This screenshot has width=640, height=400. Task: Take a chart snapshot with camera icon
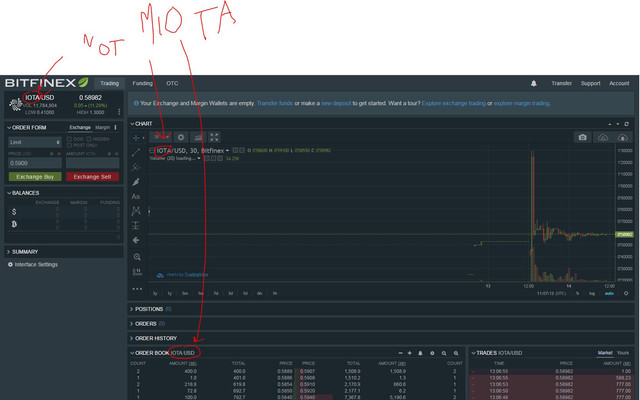click(x=582, y=137)
